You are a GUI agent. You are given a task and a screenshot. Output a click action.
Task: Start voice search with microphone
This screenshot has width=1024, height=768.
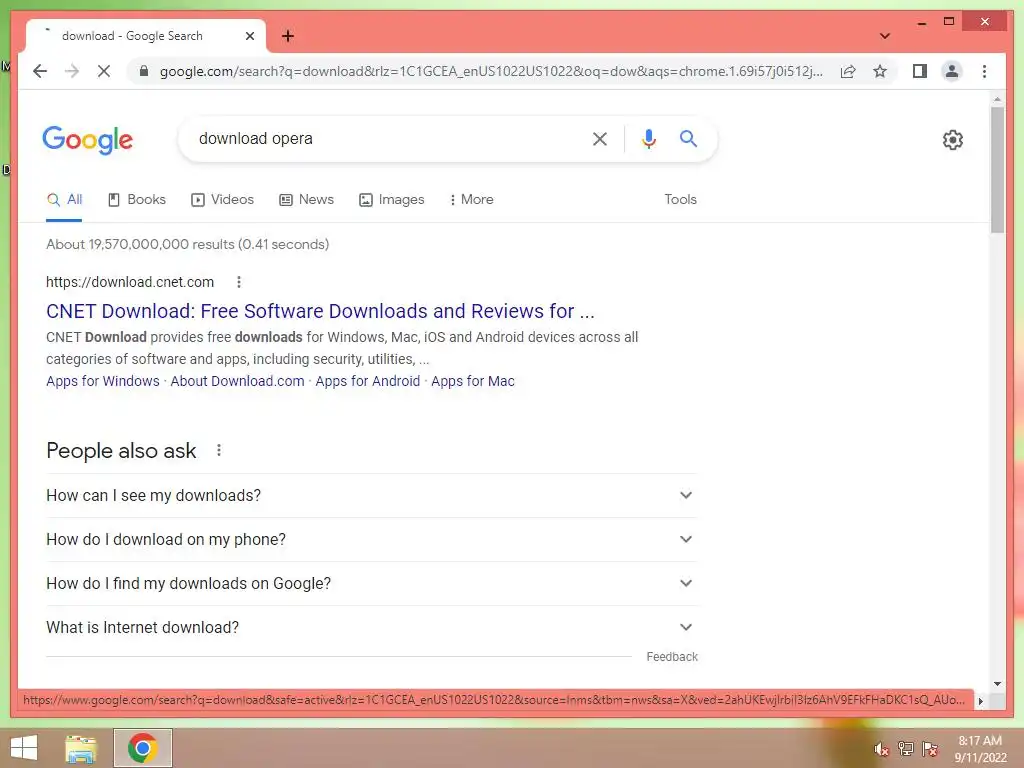tap(648, 138)
